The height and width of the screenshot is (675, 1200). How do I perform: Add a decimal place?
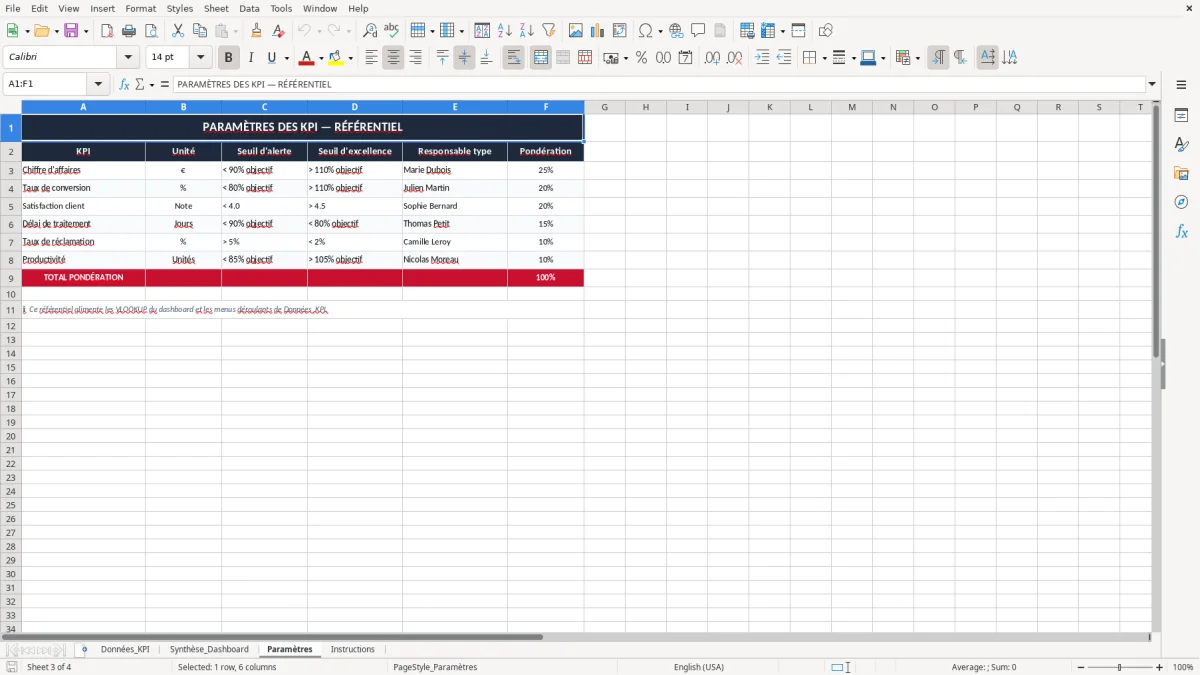pyautogui.click(x=712, y=58)
